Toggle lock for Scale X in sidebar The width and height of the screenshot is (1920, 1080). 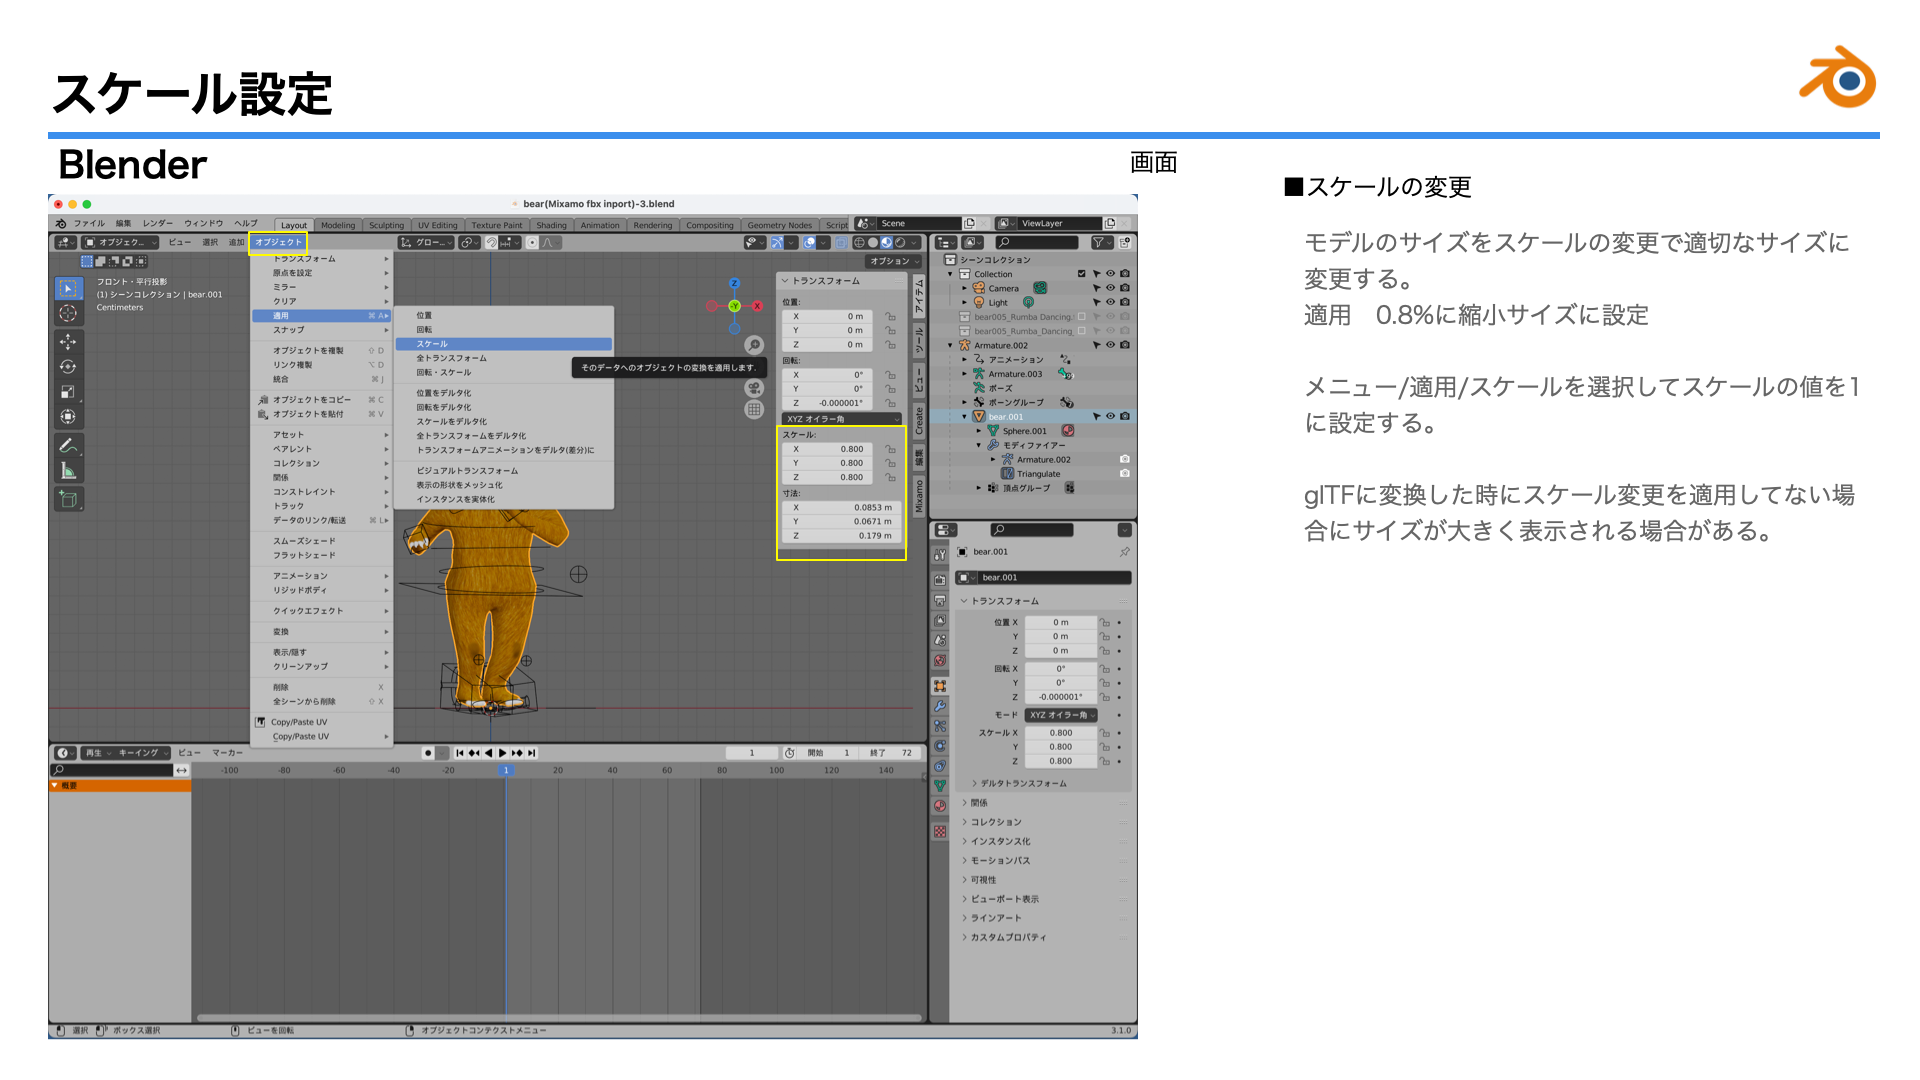click(x=890, y=449)
